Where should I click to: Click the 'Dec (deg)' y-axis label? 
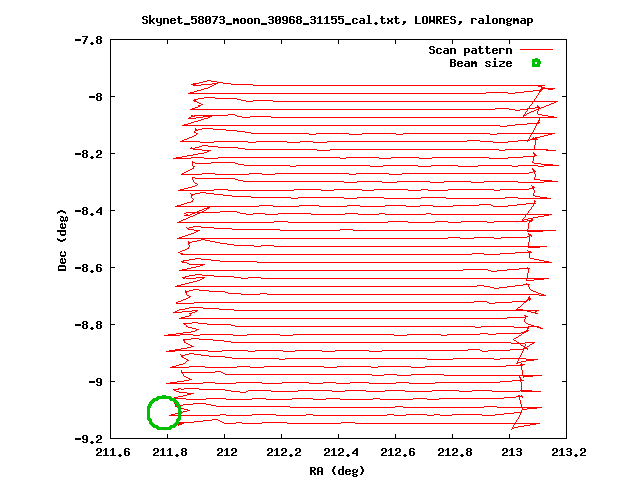[x=62, y=240]
